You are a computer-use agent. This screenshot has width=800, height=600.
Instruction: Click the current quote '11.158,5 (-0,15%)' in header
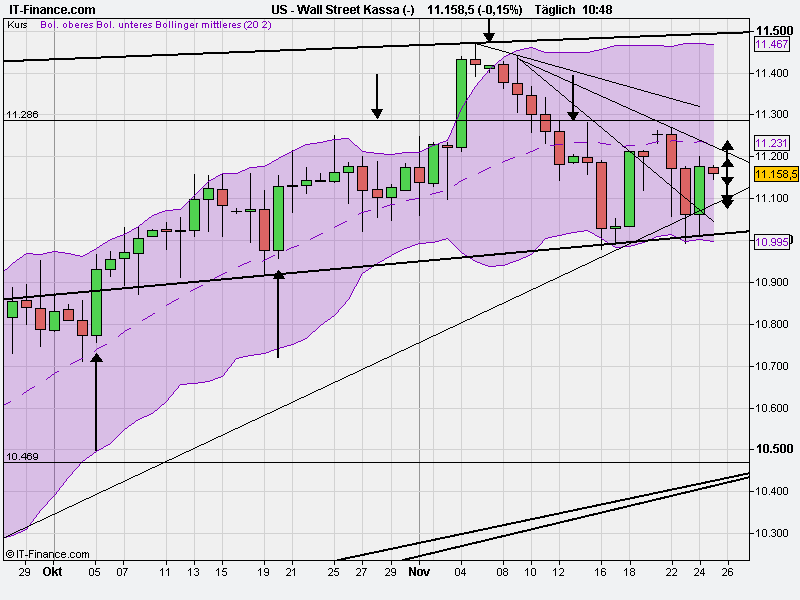[474, 10]
